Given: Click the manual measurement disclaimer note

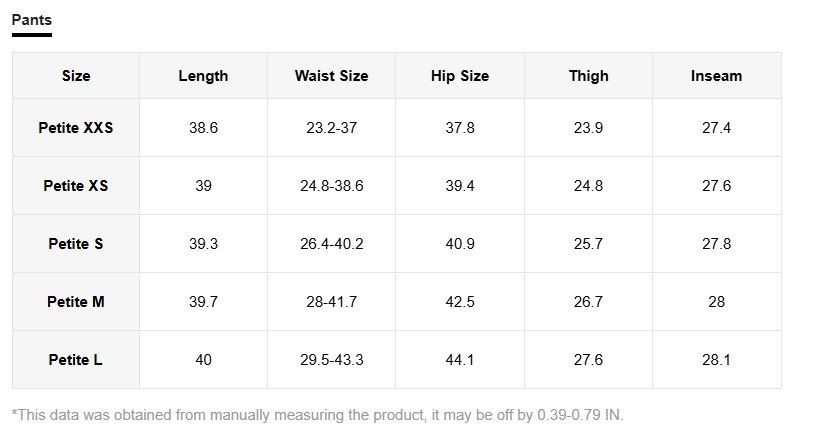Looking at the screenshot, I should pos(318,414).
